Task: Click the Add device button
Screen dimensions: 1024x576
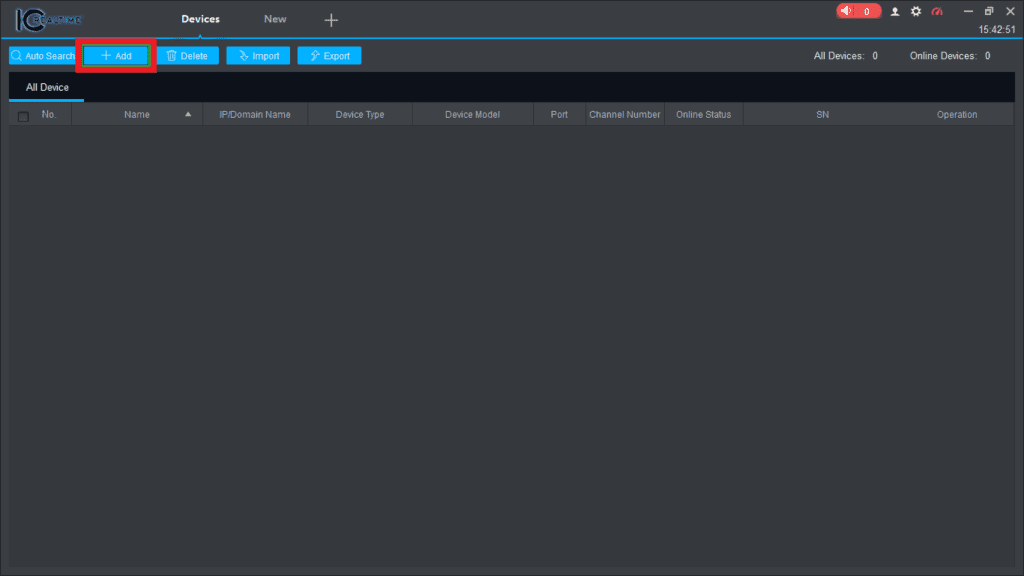Action: pos(116,56)
